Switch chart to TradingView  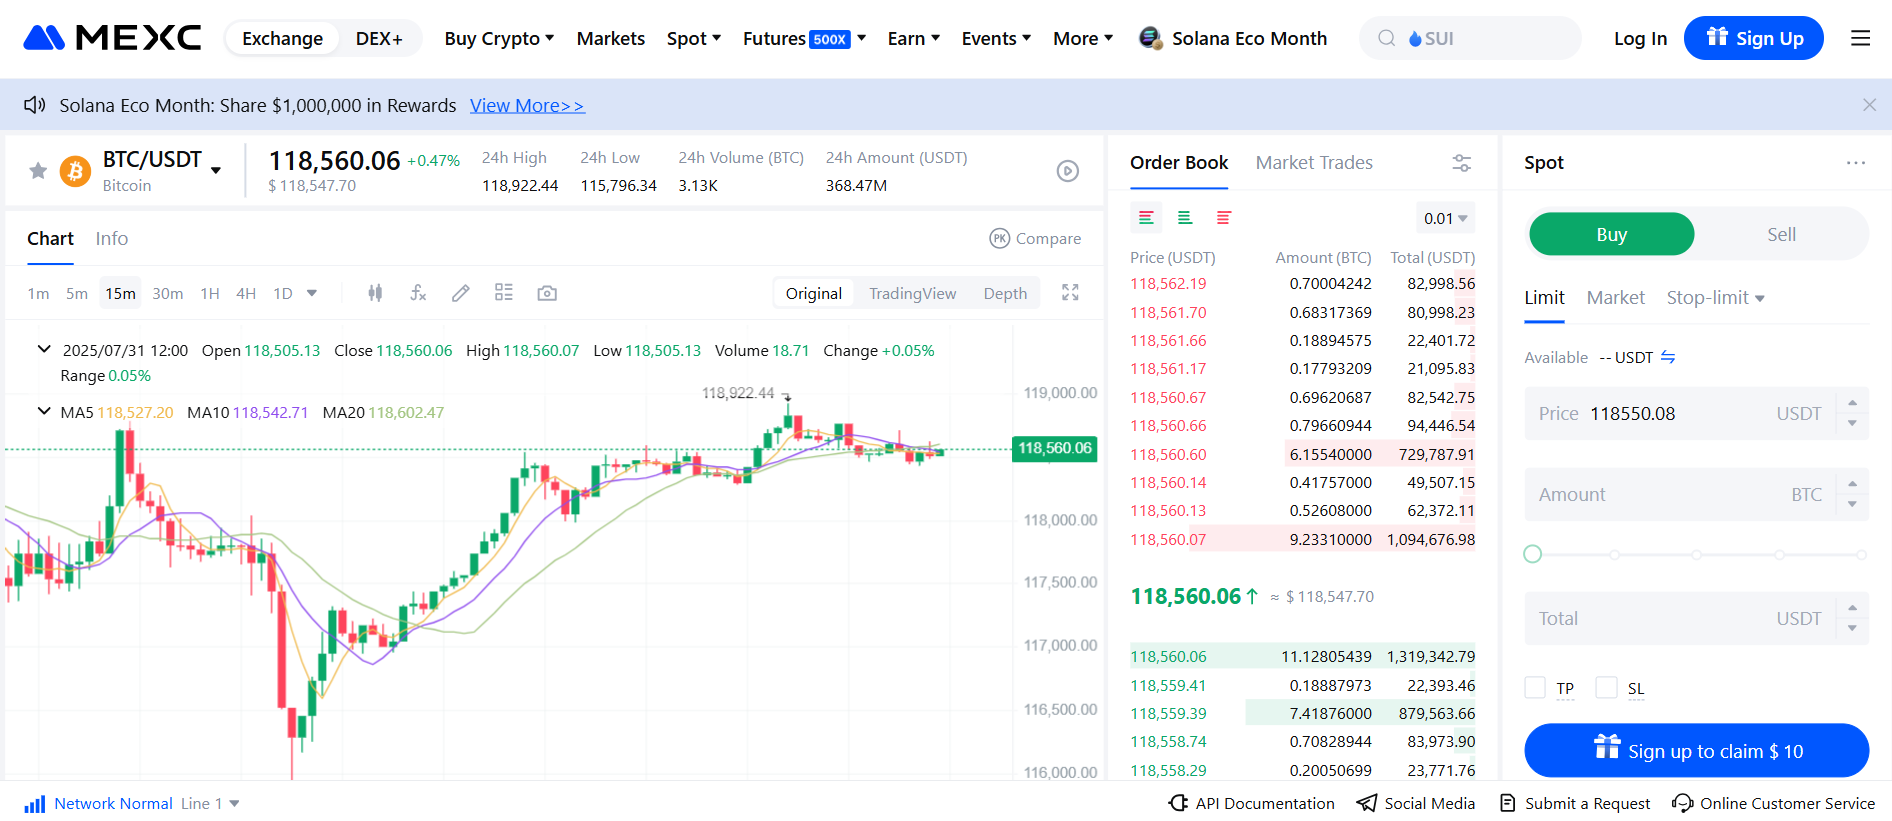913,293
